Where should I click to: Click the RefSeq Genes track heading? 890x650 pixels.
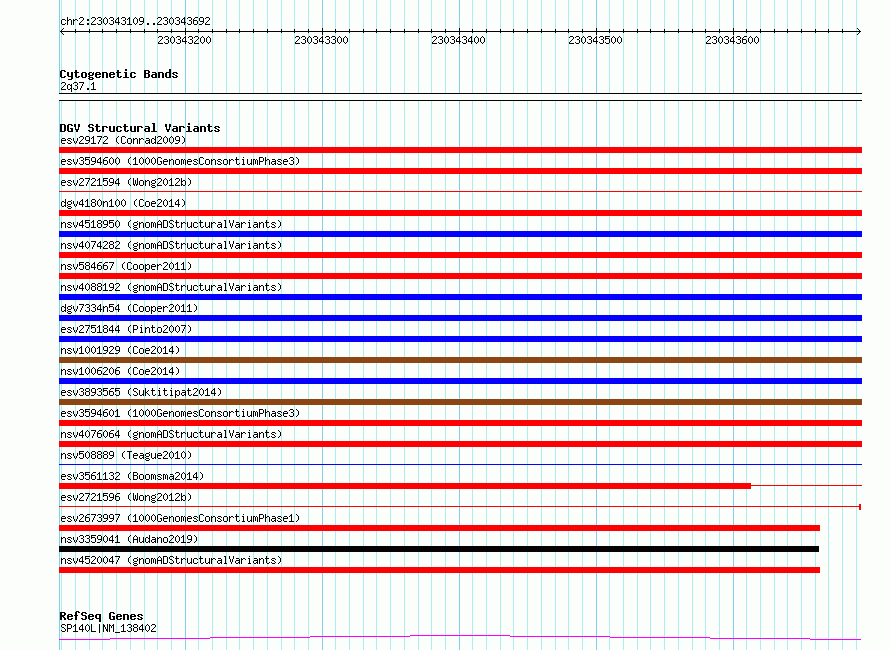tap(101, 616)
